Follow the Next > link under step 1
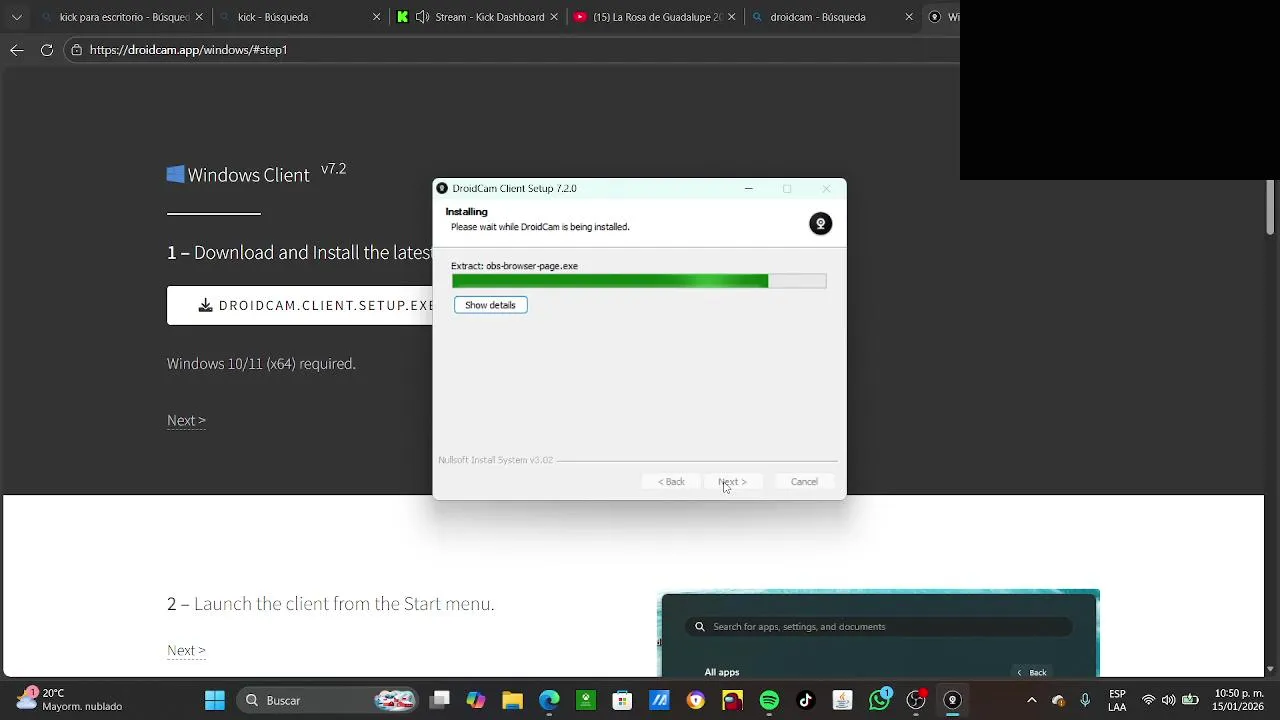 [x=186, y=420]
